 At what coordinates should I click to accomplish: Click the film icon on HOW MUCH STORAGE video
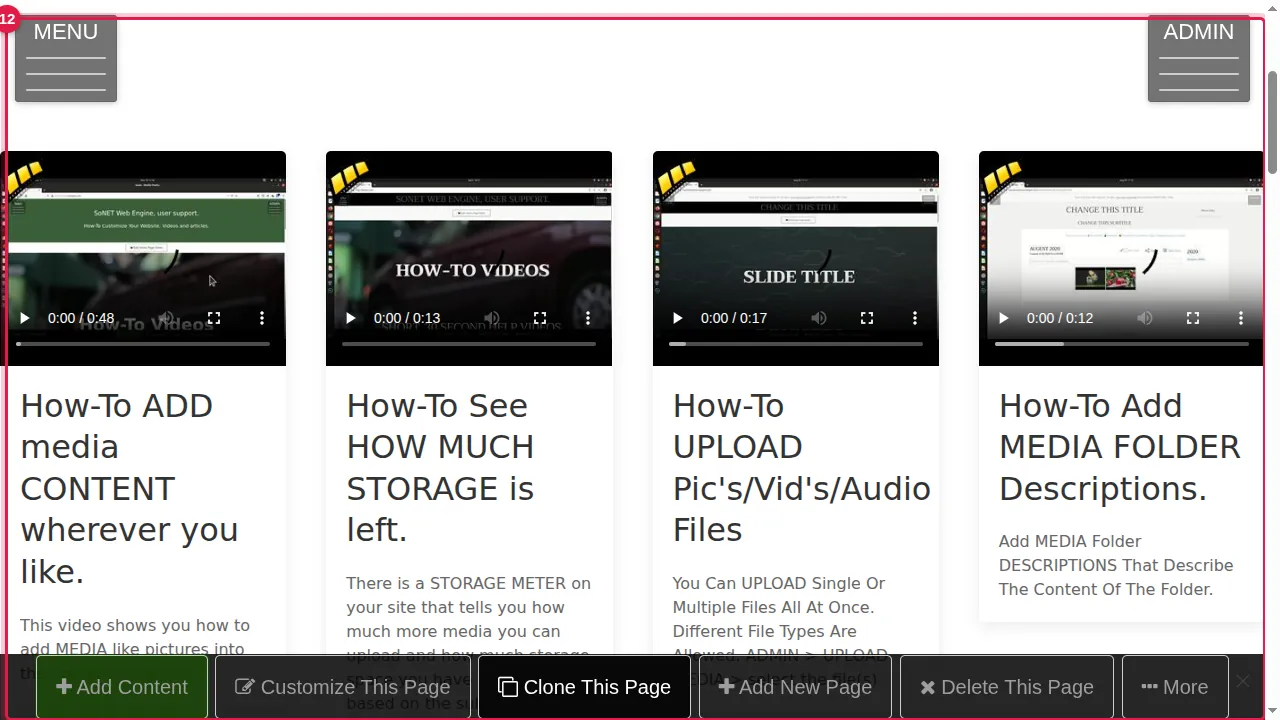tap(350, 178)
